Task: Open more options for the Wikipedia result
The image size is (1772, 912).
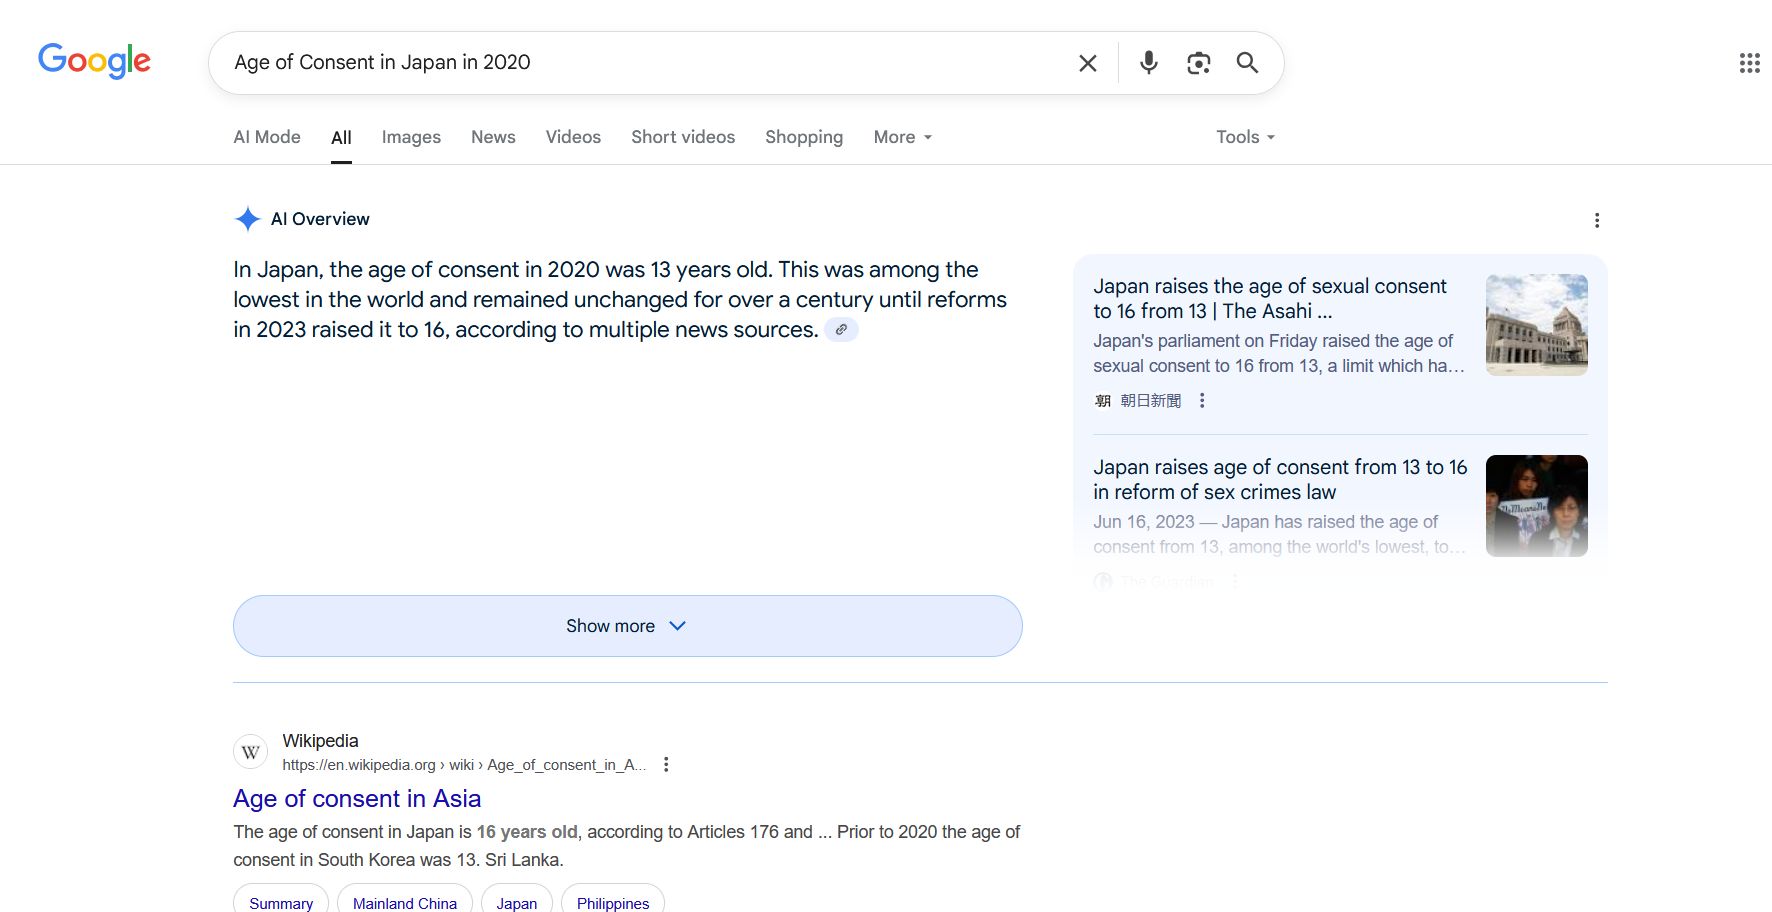Action: [666, 764]
